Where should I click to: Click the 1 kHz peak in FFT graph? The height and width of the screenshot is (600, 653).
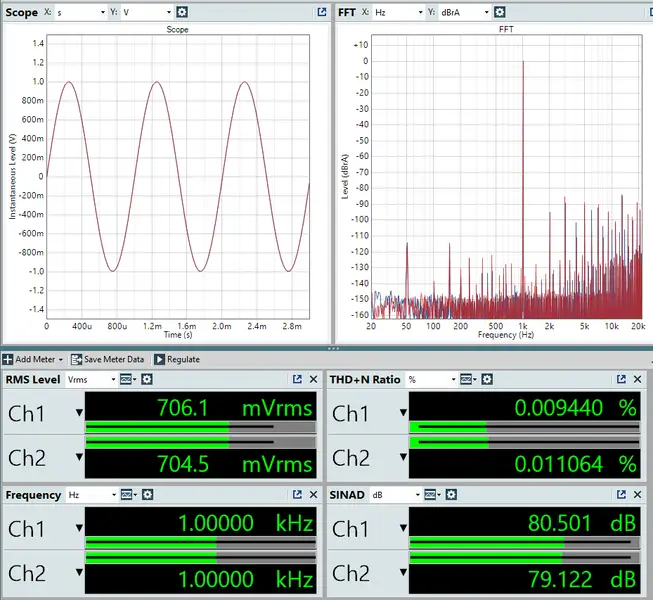(522, 62)
